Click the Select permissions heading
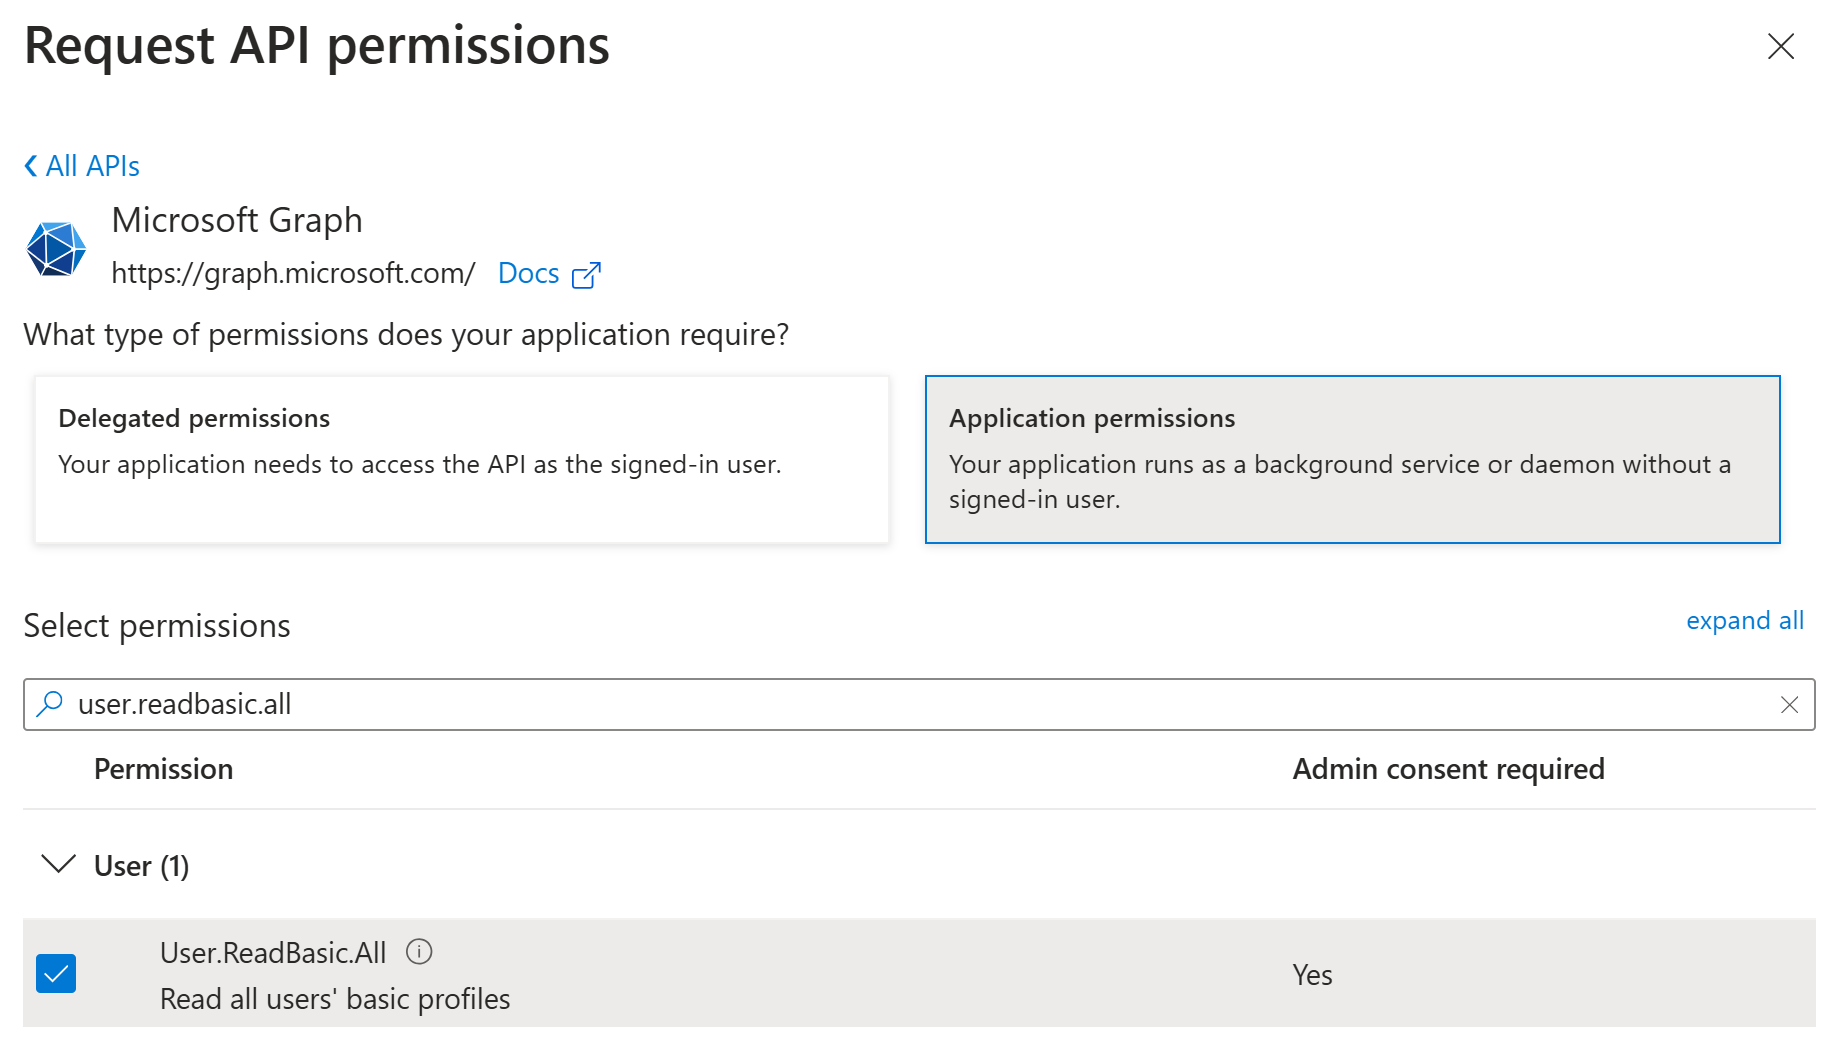This screenshot has height=1050, width=1832. click(157, 626)
